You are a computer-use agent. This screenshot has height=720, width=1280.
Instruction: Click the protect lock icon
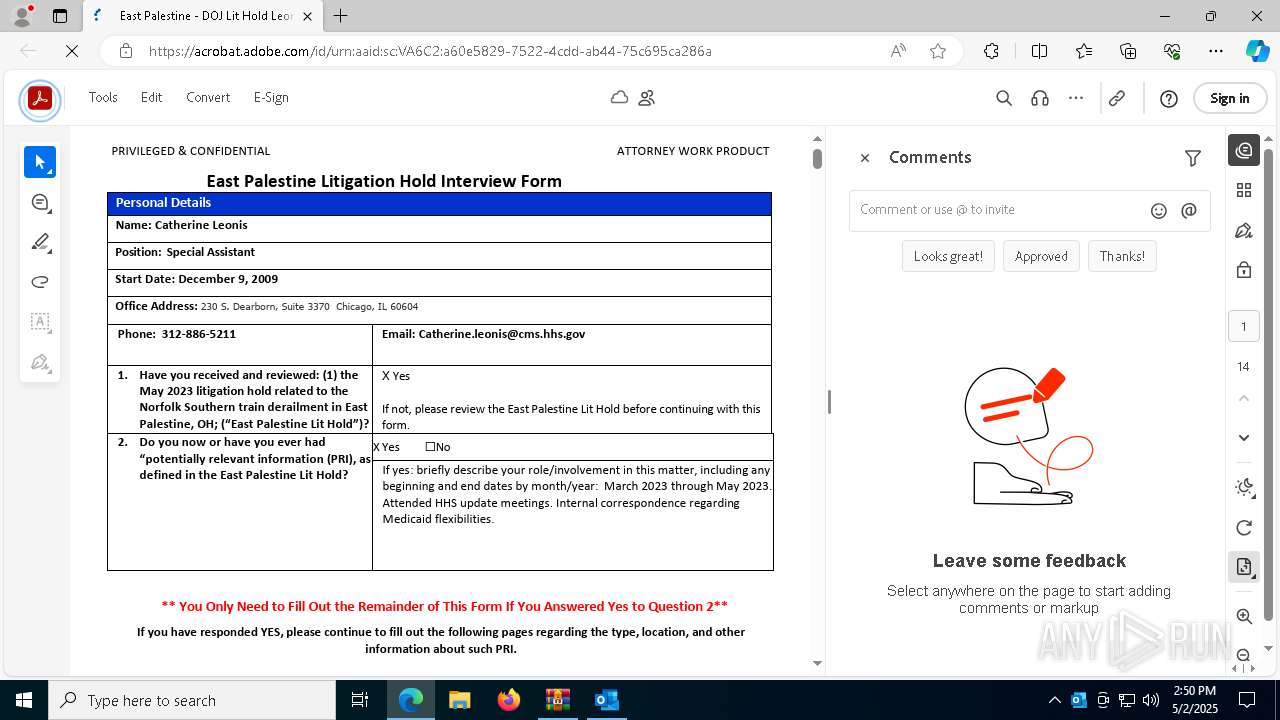coord(1244,270)
